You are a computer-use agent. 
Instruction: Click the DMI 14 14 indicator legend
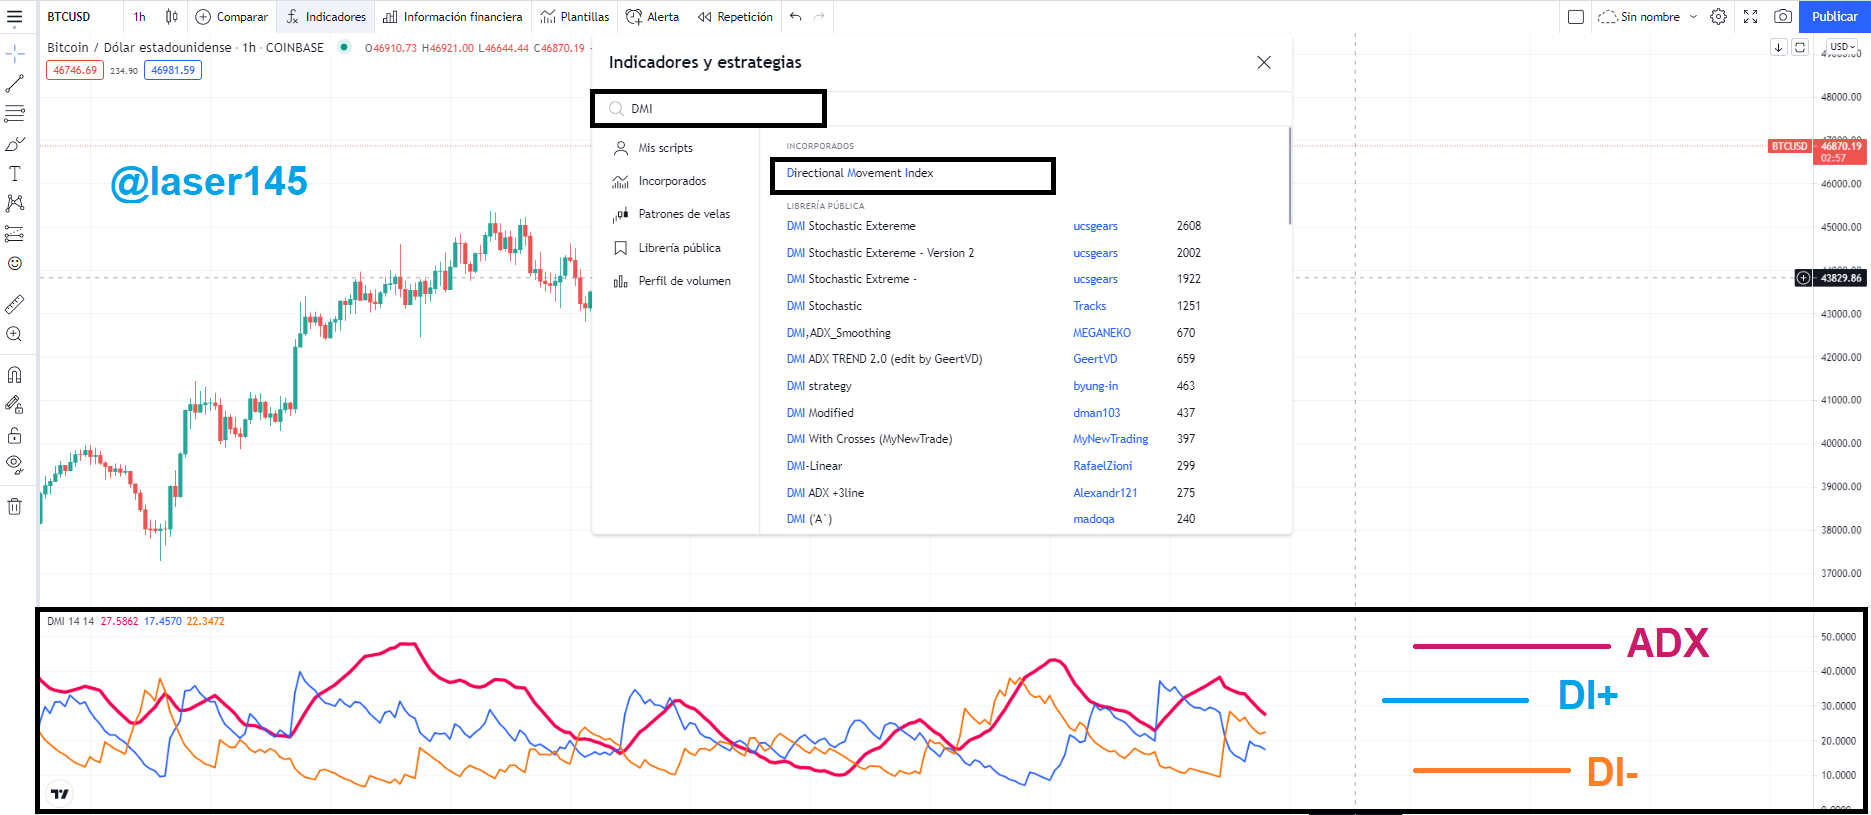[70, 621]
